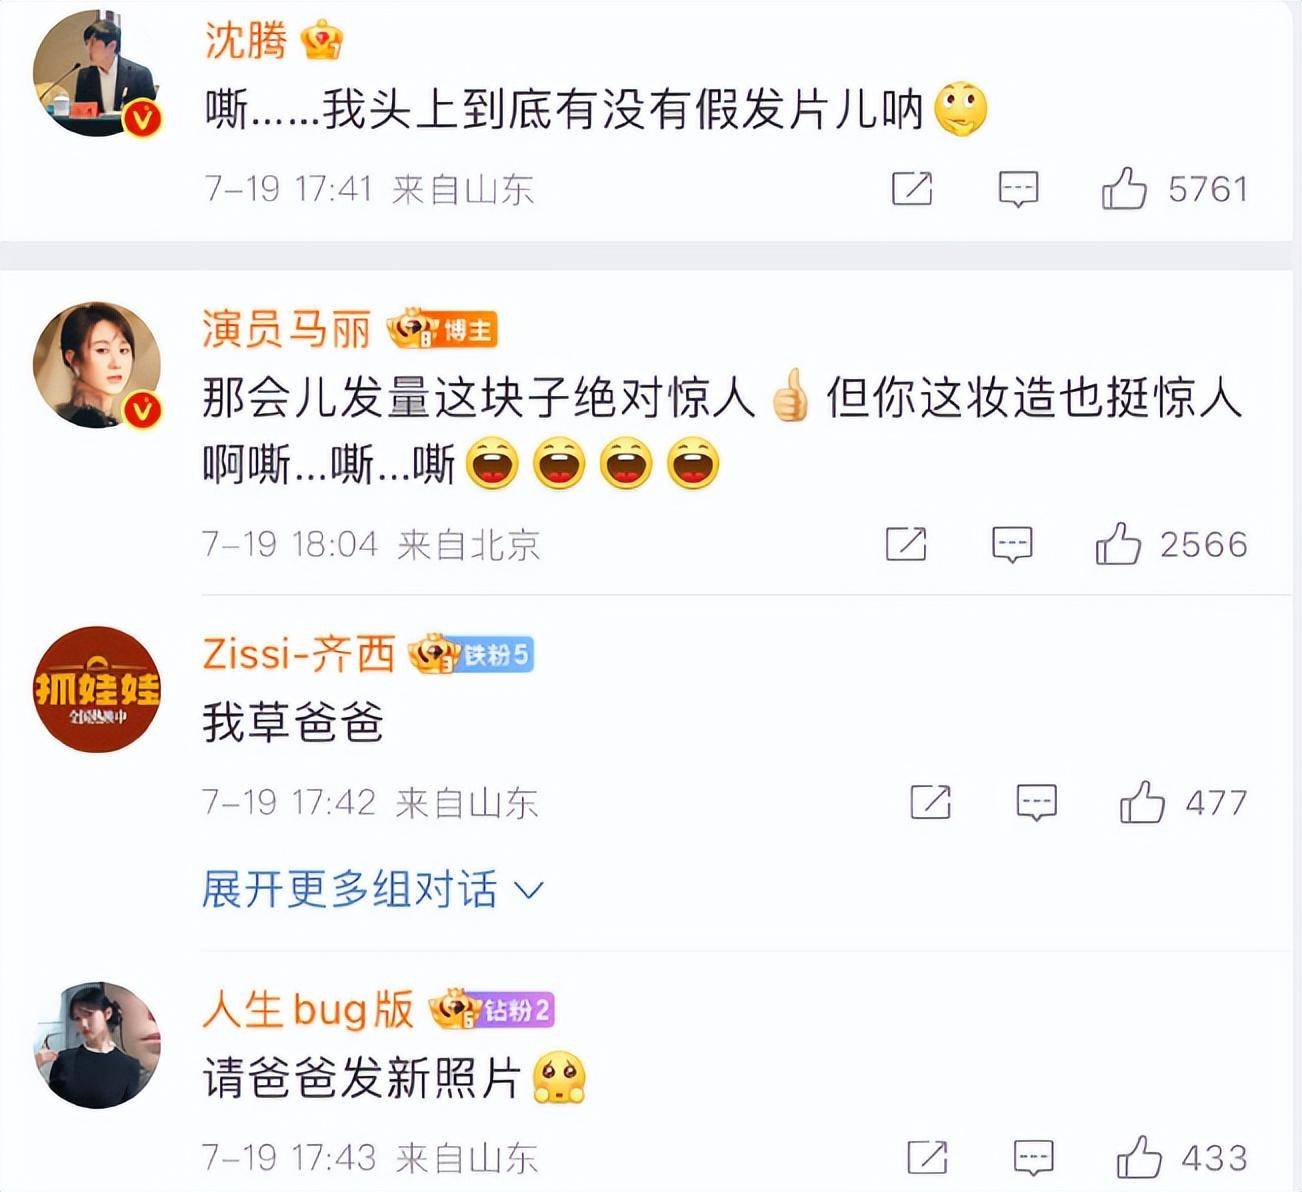Viewport: 1302px width, 1192px height.
Task: View 人生bug版's profile avatar
Action: click(97, 1045)
